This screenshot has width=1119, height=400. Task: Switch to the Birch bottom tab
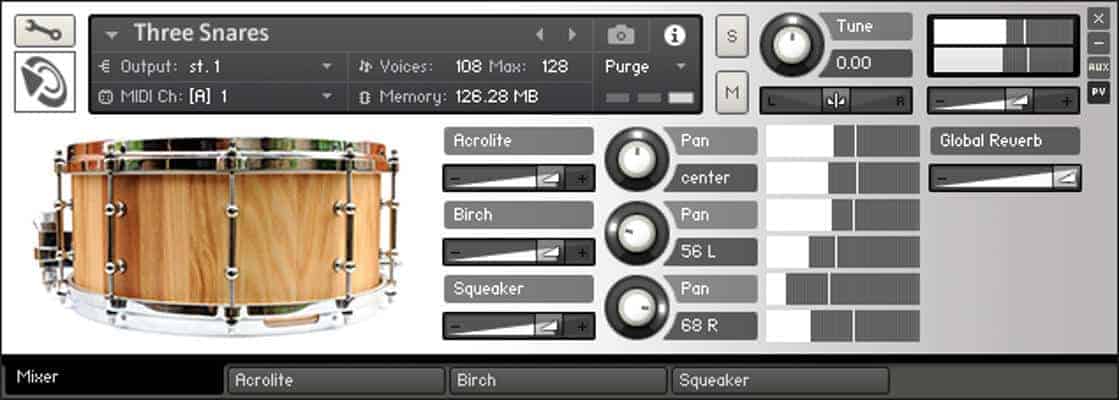coord(557,380)
